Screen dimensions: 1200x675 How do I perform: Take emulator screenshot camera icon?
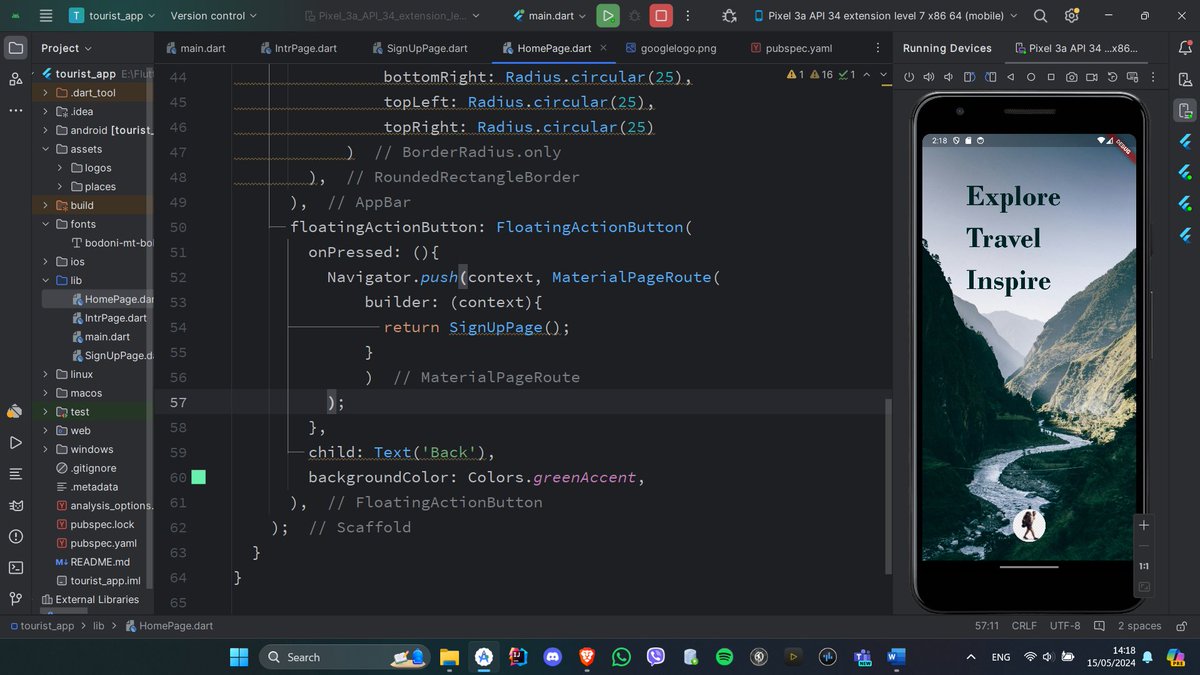tap(1071, 77)
